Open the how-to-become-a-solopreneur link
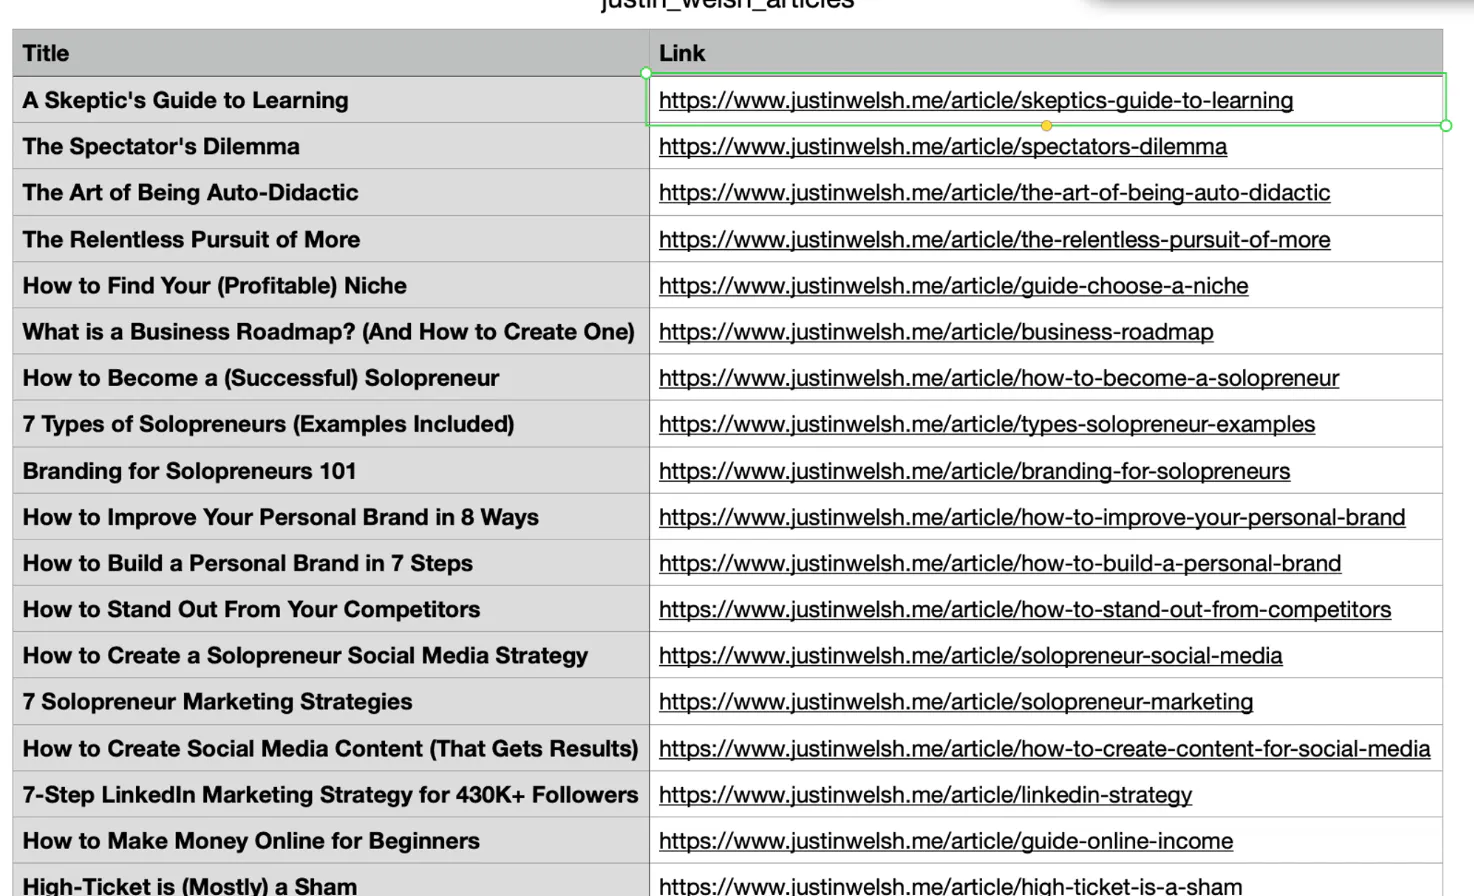 pyautogui.click(x=999, y=378)
